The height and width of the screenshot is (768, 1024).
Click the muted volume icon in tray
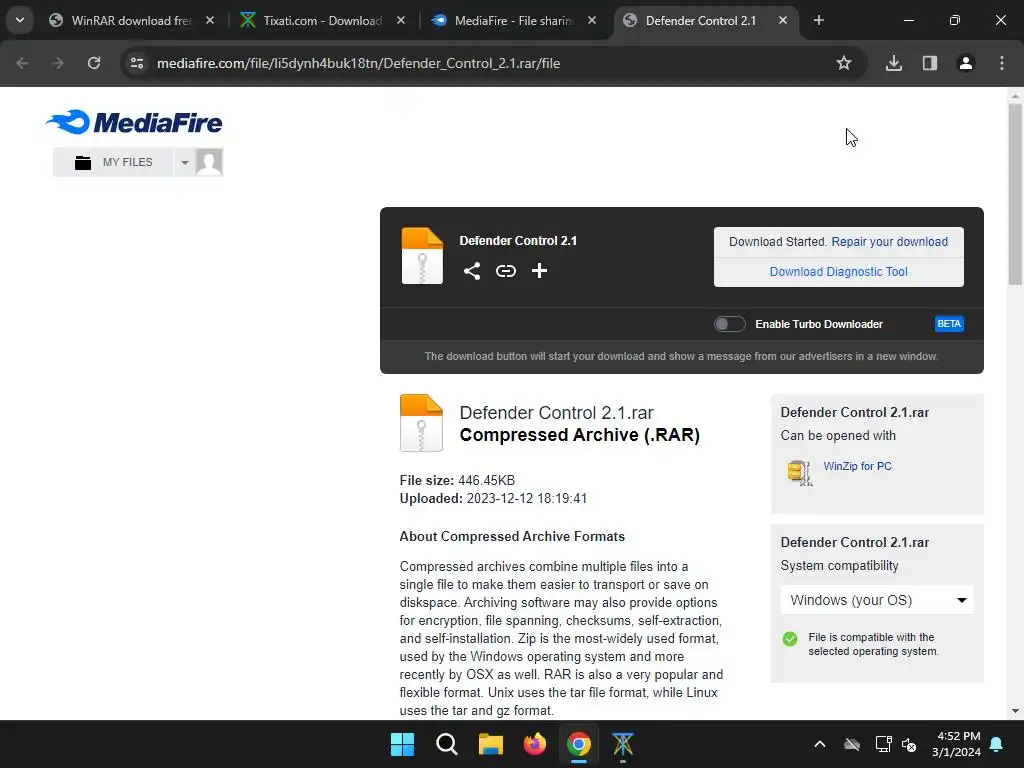(909, 744)
